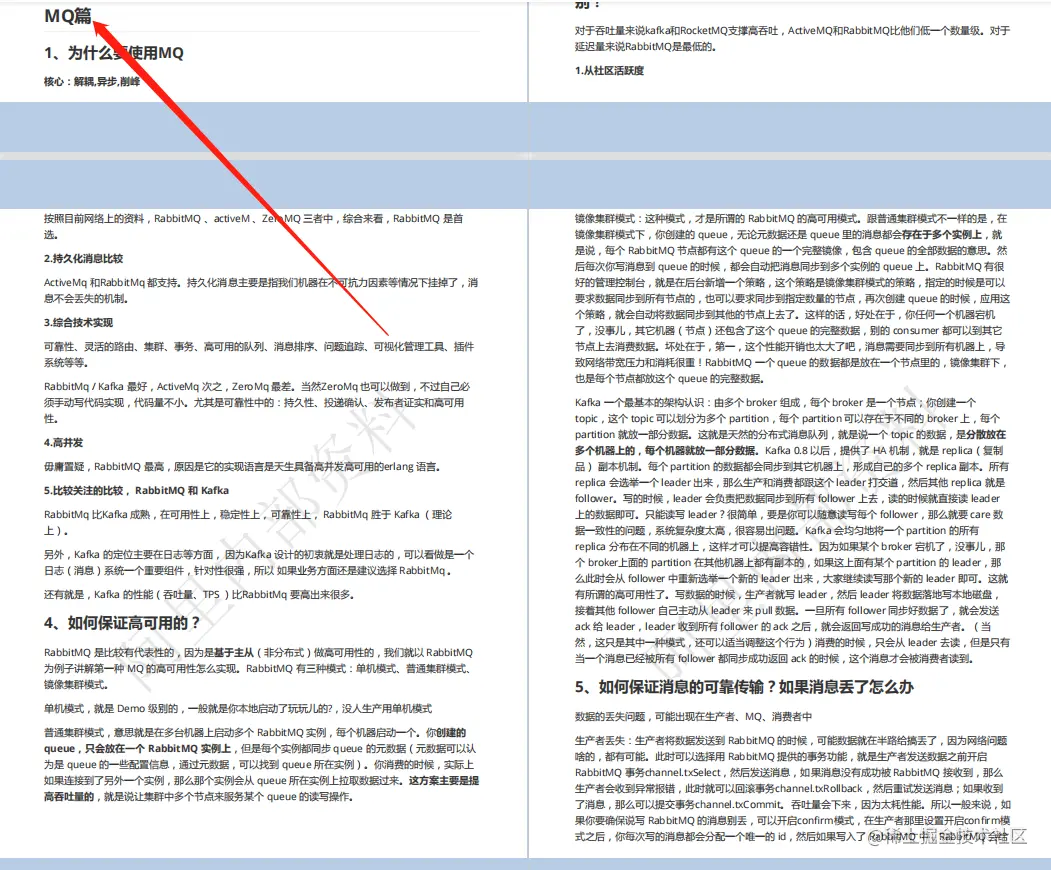Click the line '核心：解耦,异步,削峰'
Screen dimensions: 1051x870
pyautogui.click(x=92, y=82)
